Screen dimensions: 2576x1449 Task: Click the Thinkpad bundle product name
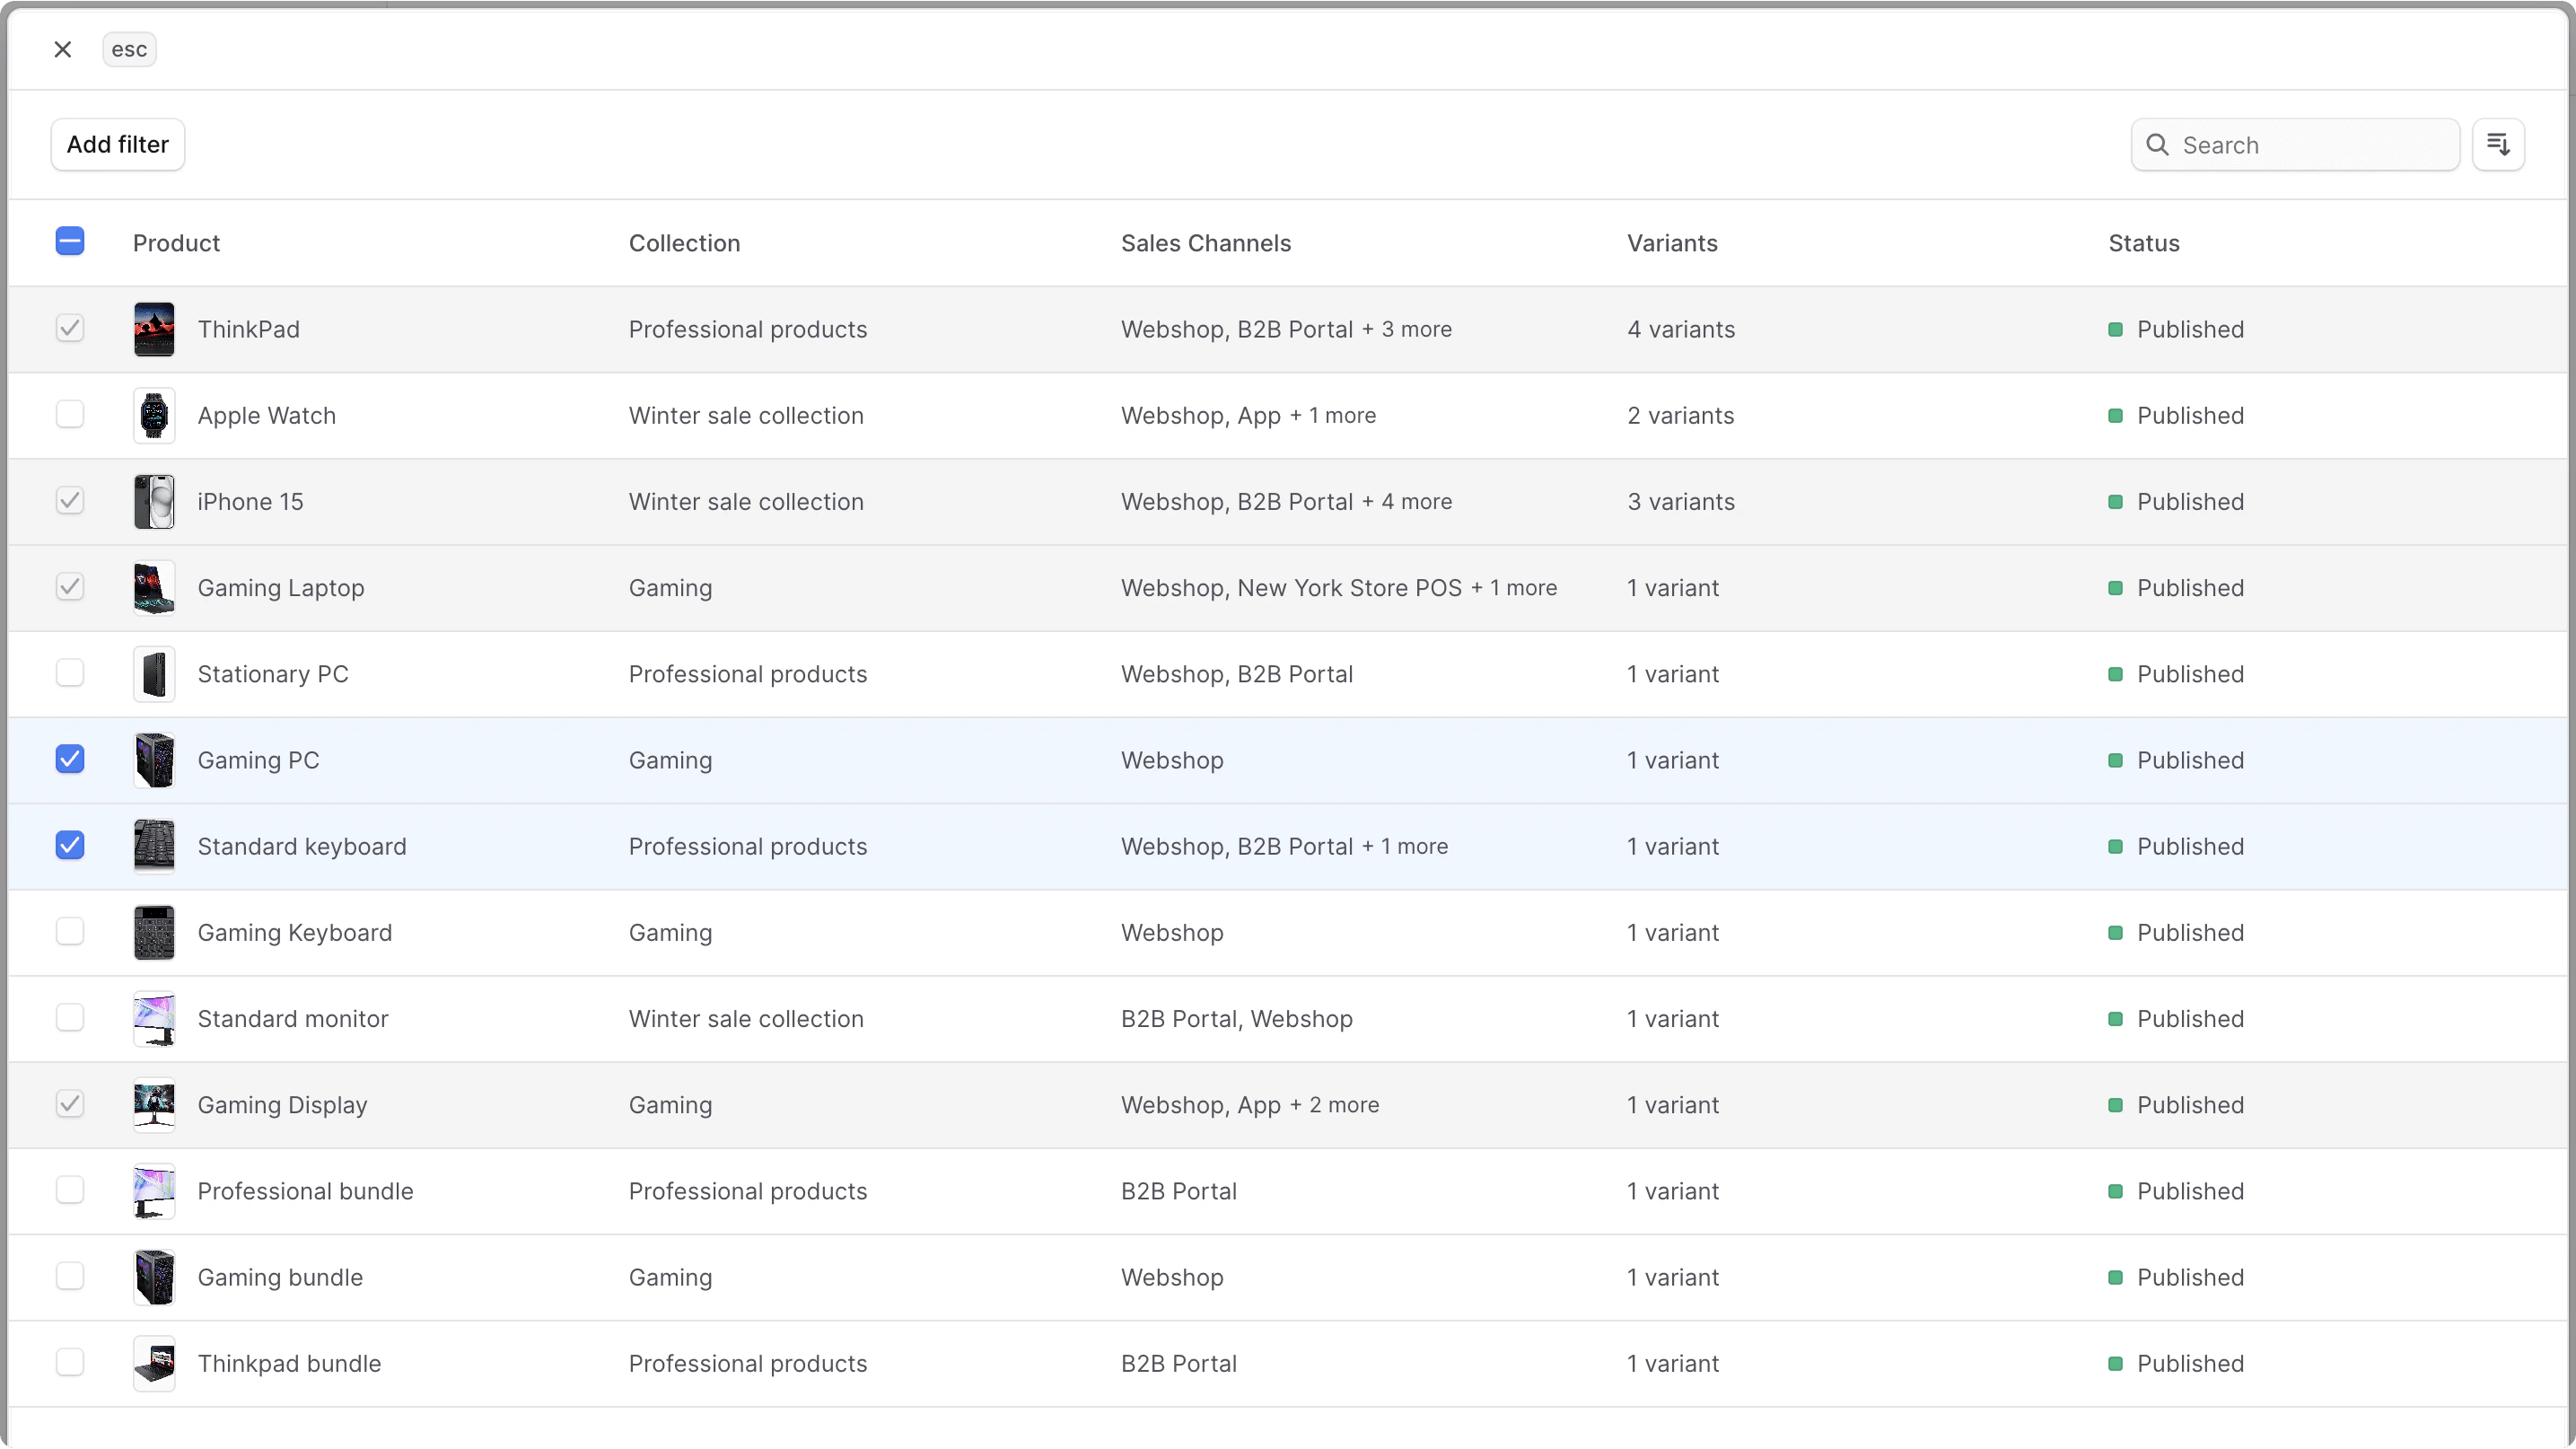(x=289, y=1363)
